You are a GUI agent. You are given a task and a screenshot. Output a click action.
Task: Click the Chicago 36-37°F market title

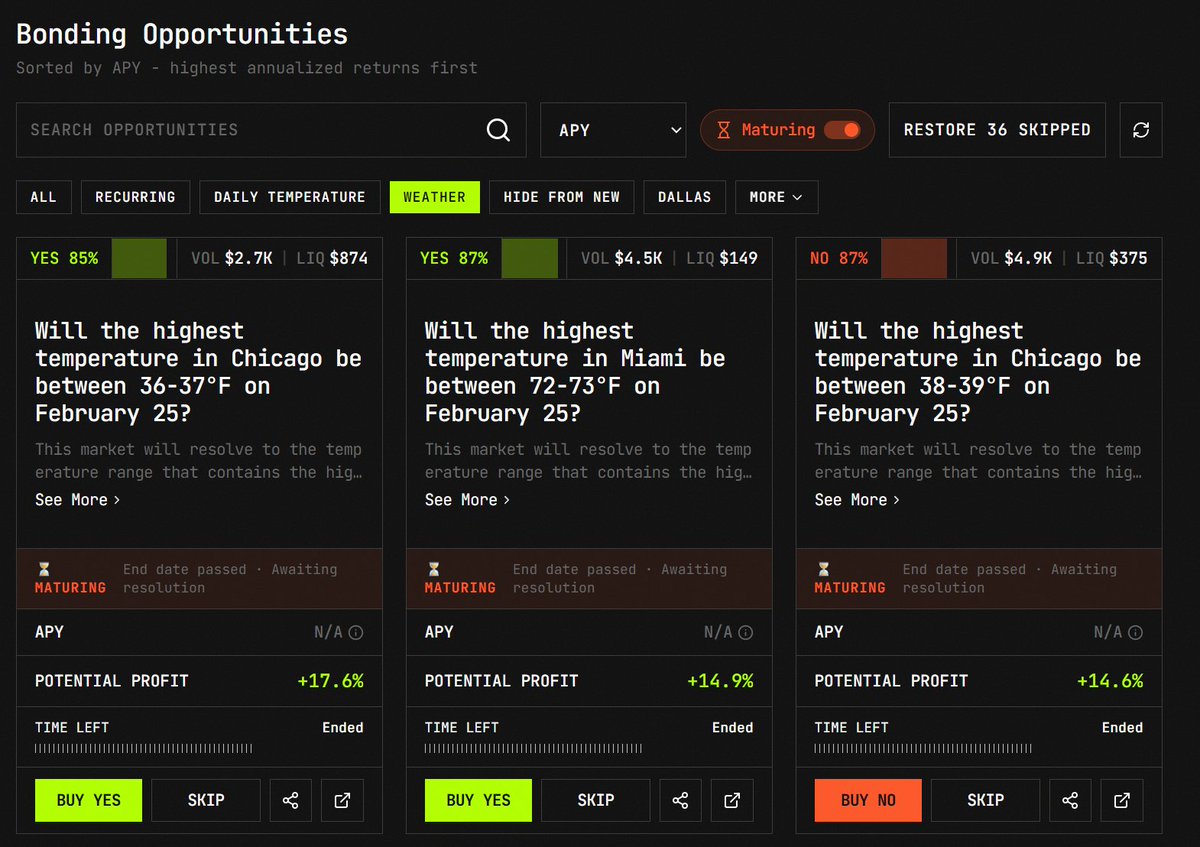point(198,372)
